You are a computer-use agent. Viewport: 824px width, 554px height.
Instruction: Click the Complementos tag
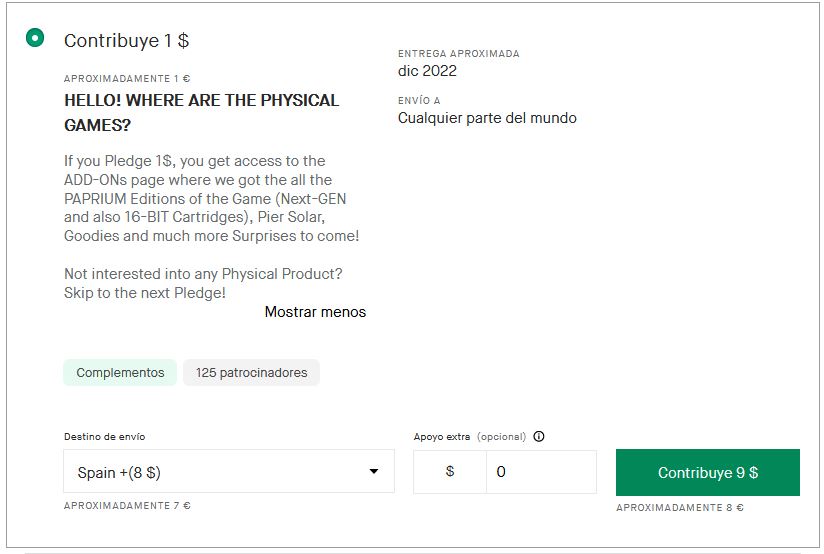120,373
